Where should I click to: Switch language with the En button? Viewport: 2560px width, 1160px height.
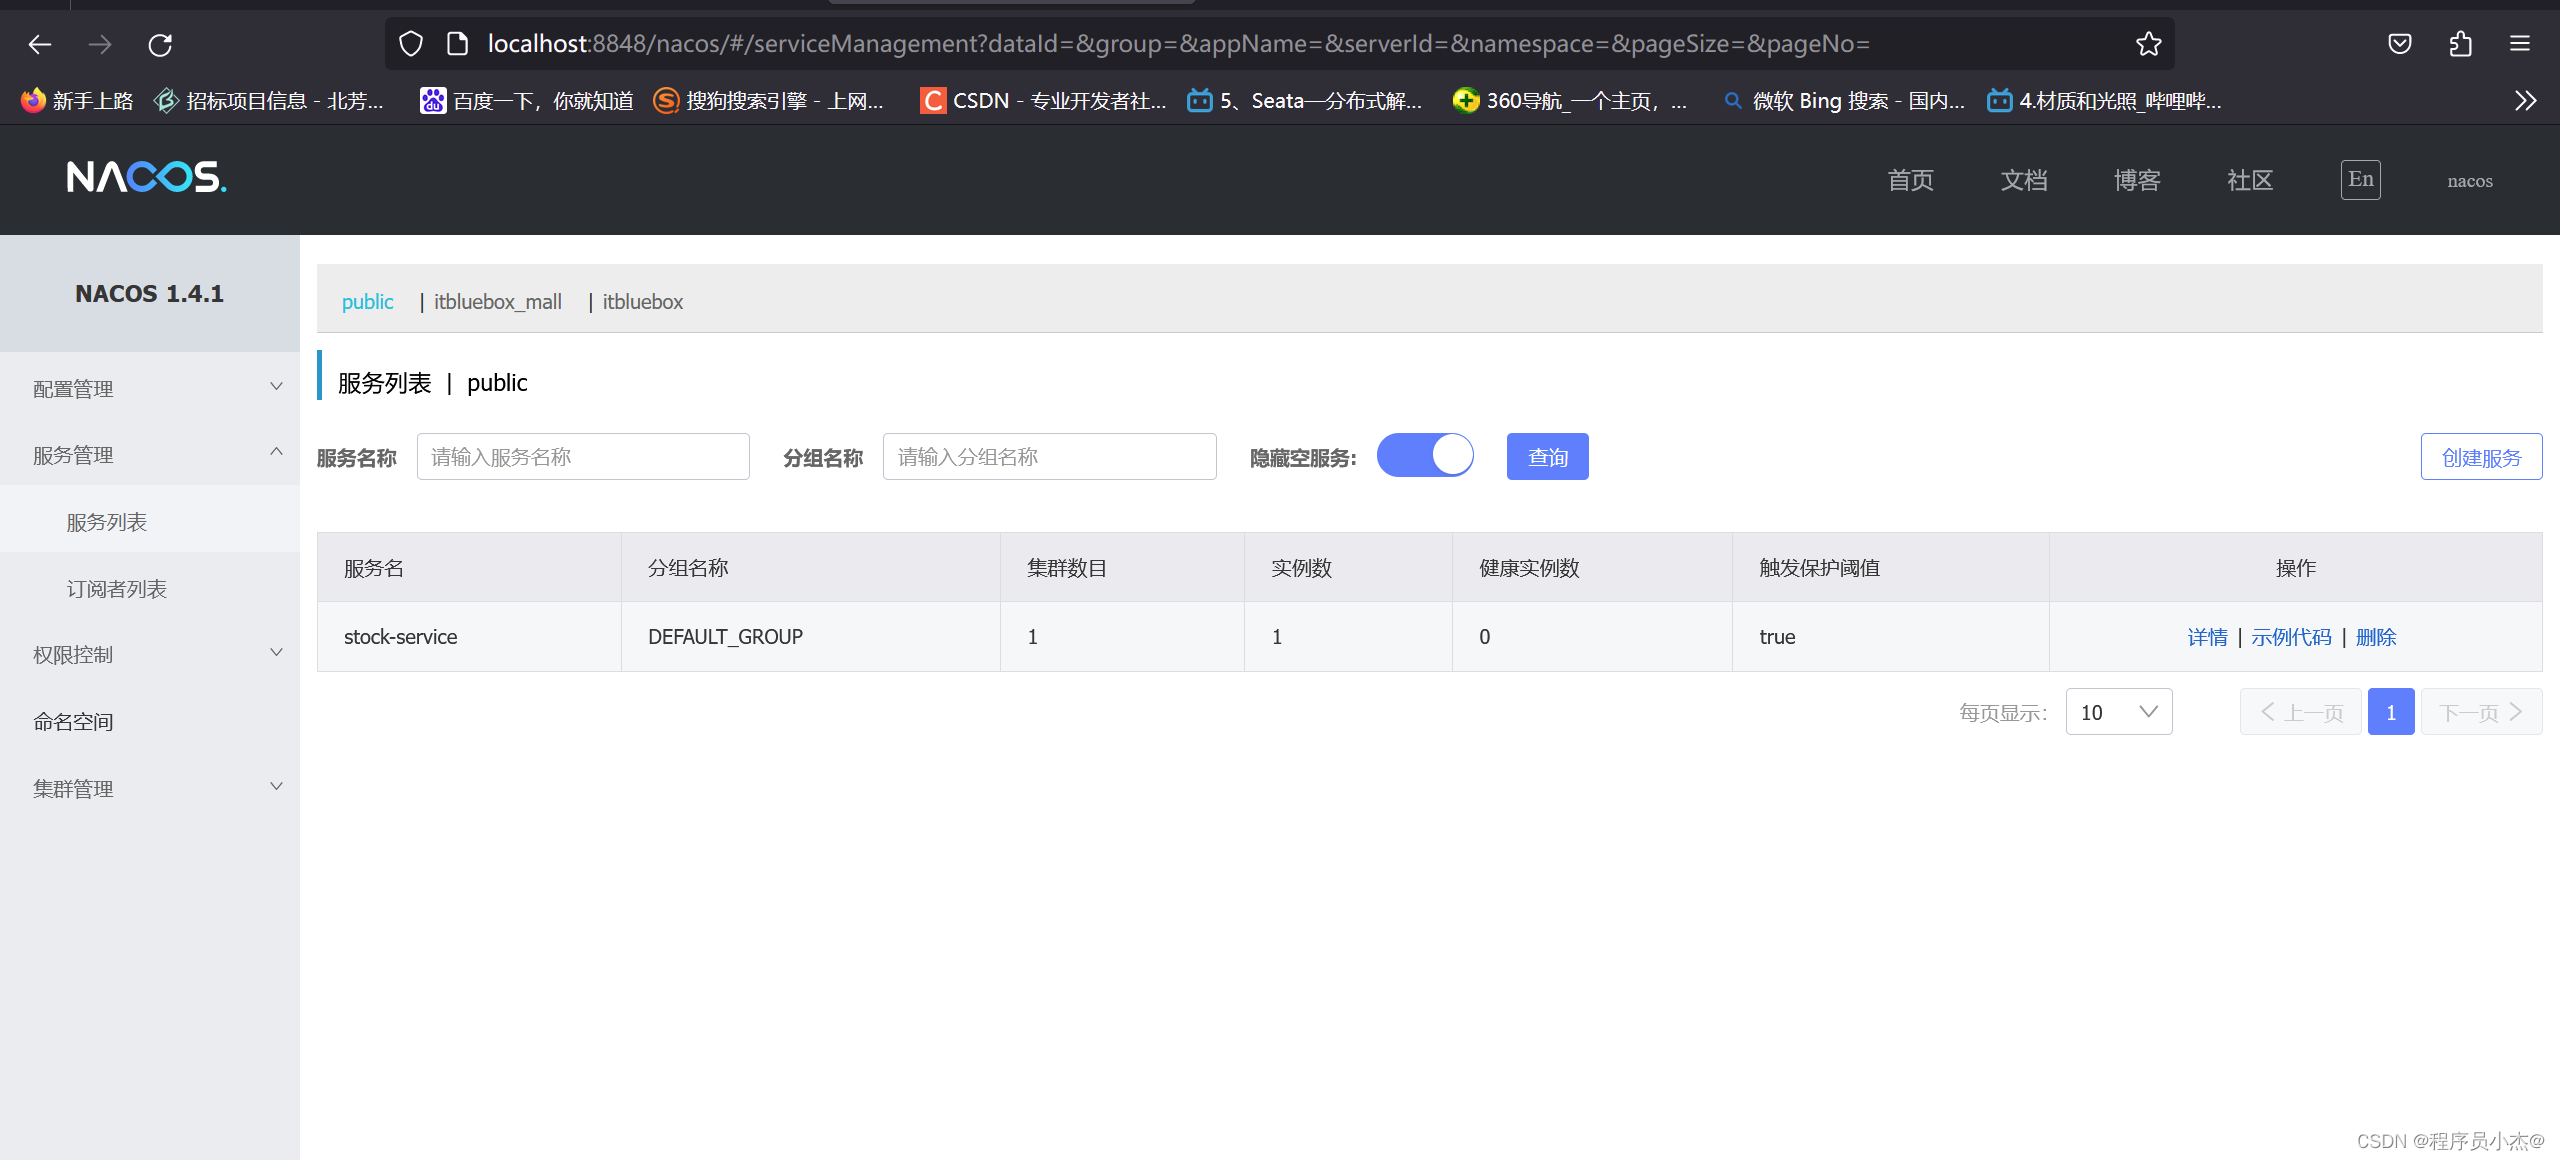point(2360,180)
